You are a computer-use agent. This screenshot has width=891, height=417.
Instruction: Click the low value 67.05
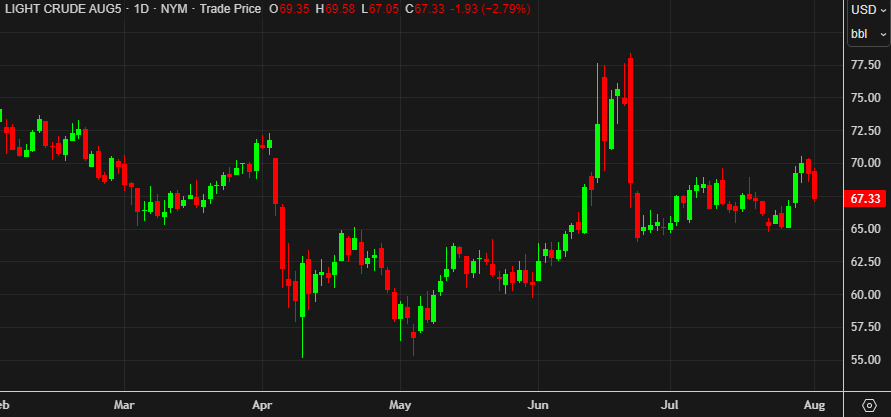384,9
